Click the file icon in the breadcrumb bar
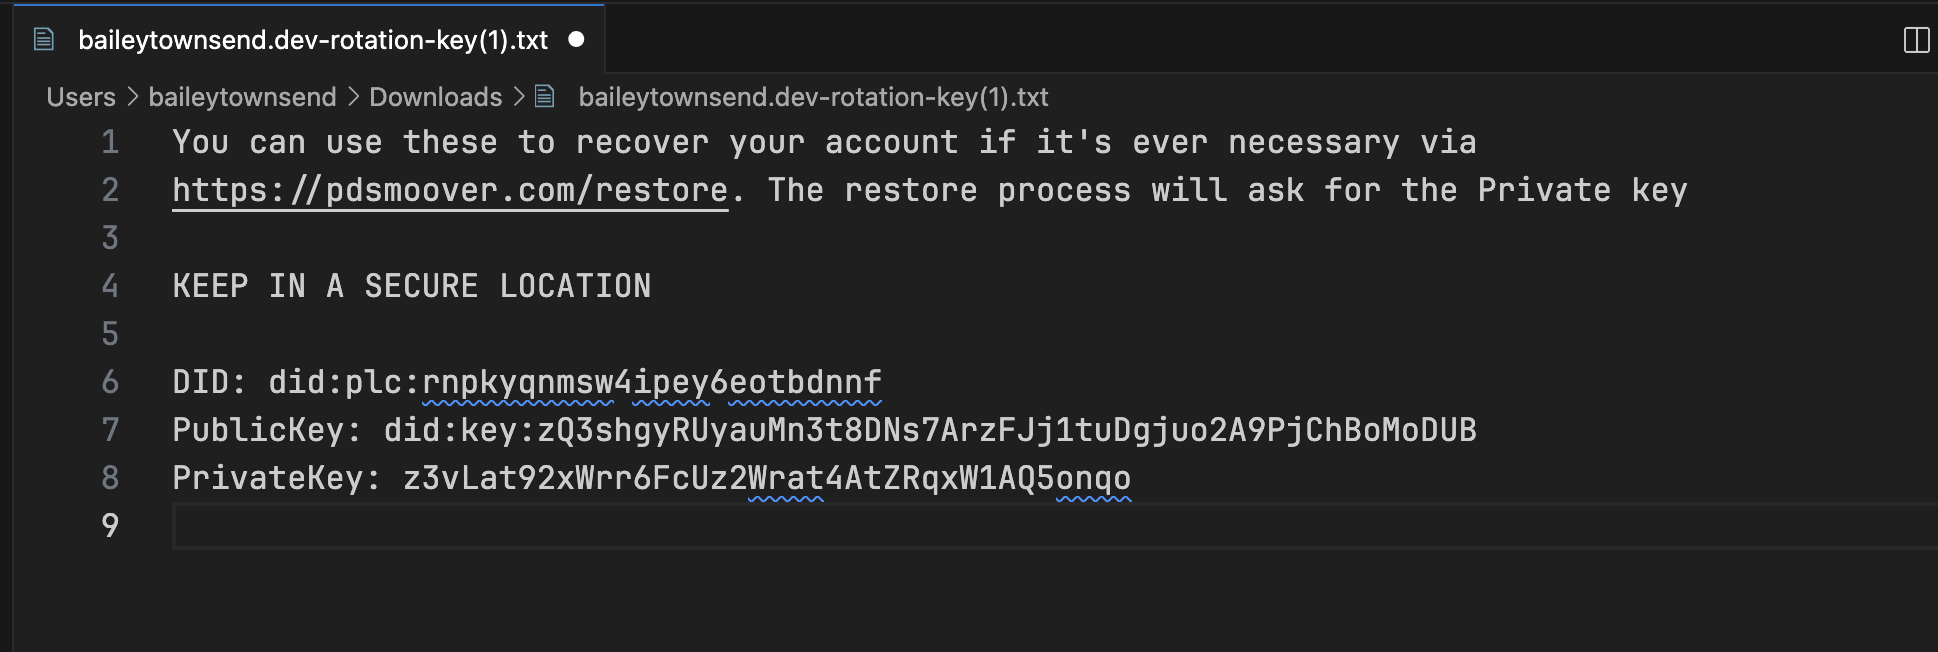Viewport: 1938px width, 652px height. pyautogui.click(x=545, y=96)
